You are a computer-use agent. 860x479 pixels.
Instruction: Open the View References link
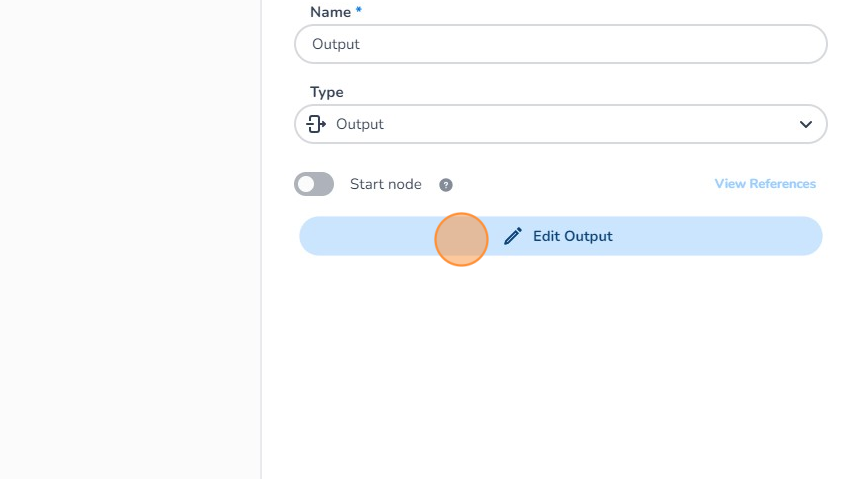[x=765, y=184]
